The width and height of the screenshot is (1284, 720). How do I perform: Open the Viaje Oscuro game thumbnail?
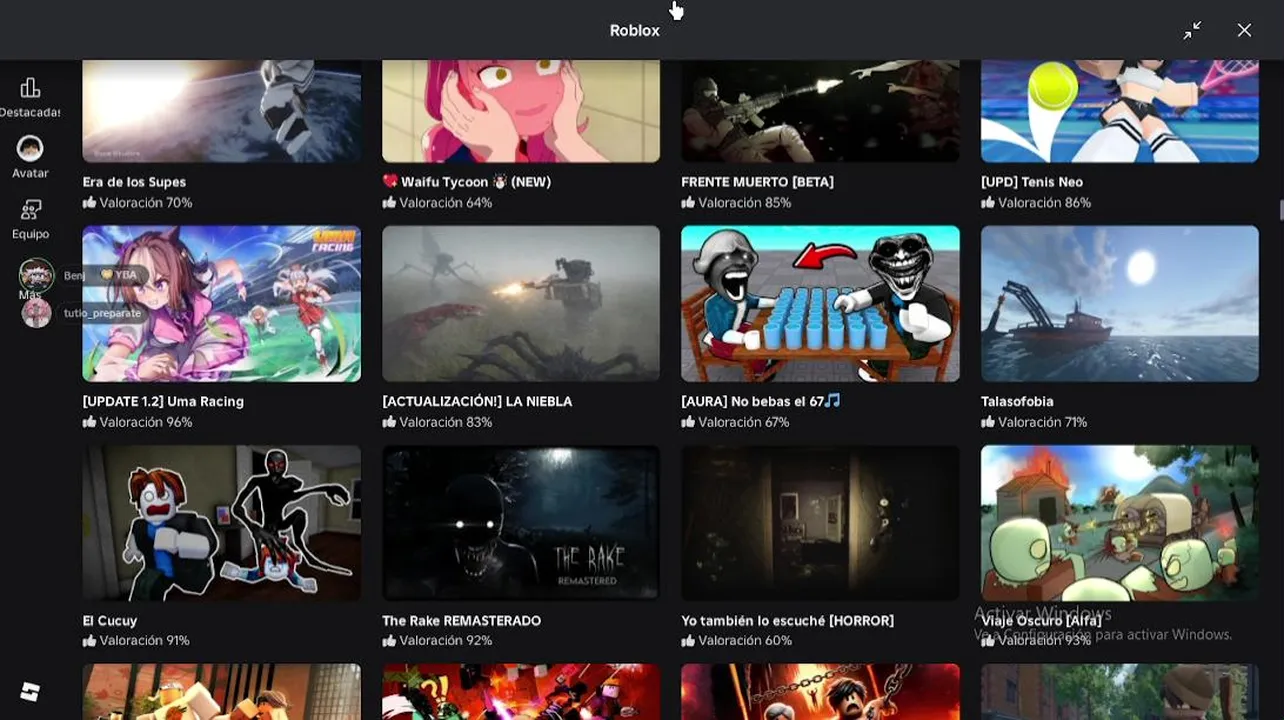[1120, 523]
